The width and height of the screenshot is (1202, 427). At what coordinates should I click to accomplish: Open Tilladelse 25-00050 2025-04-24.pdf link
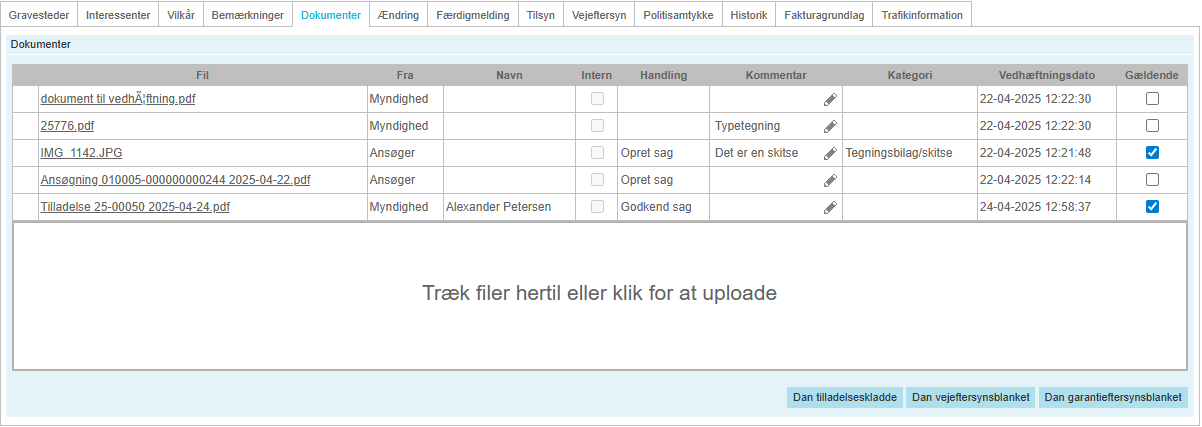(135, 207)
